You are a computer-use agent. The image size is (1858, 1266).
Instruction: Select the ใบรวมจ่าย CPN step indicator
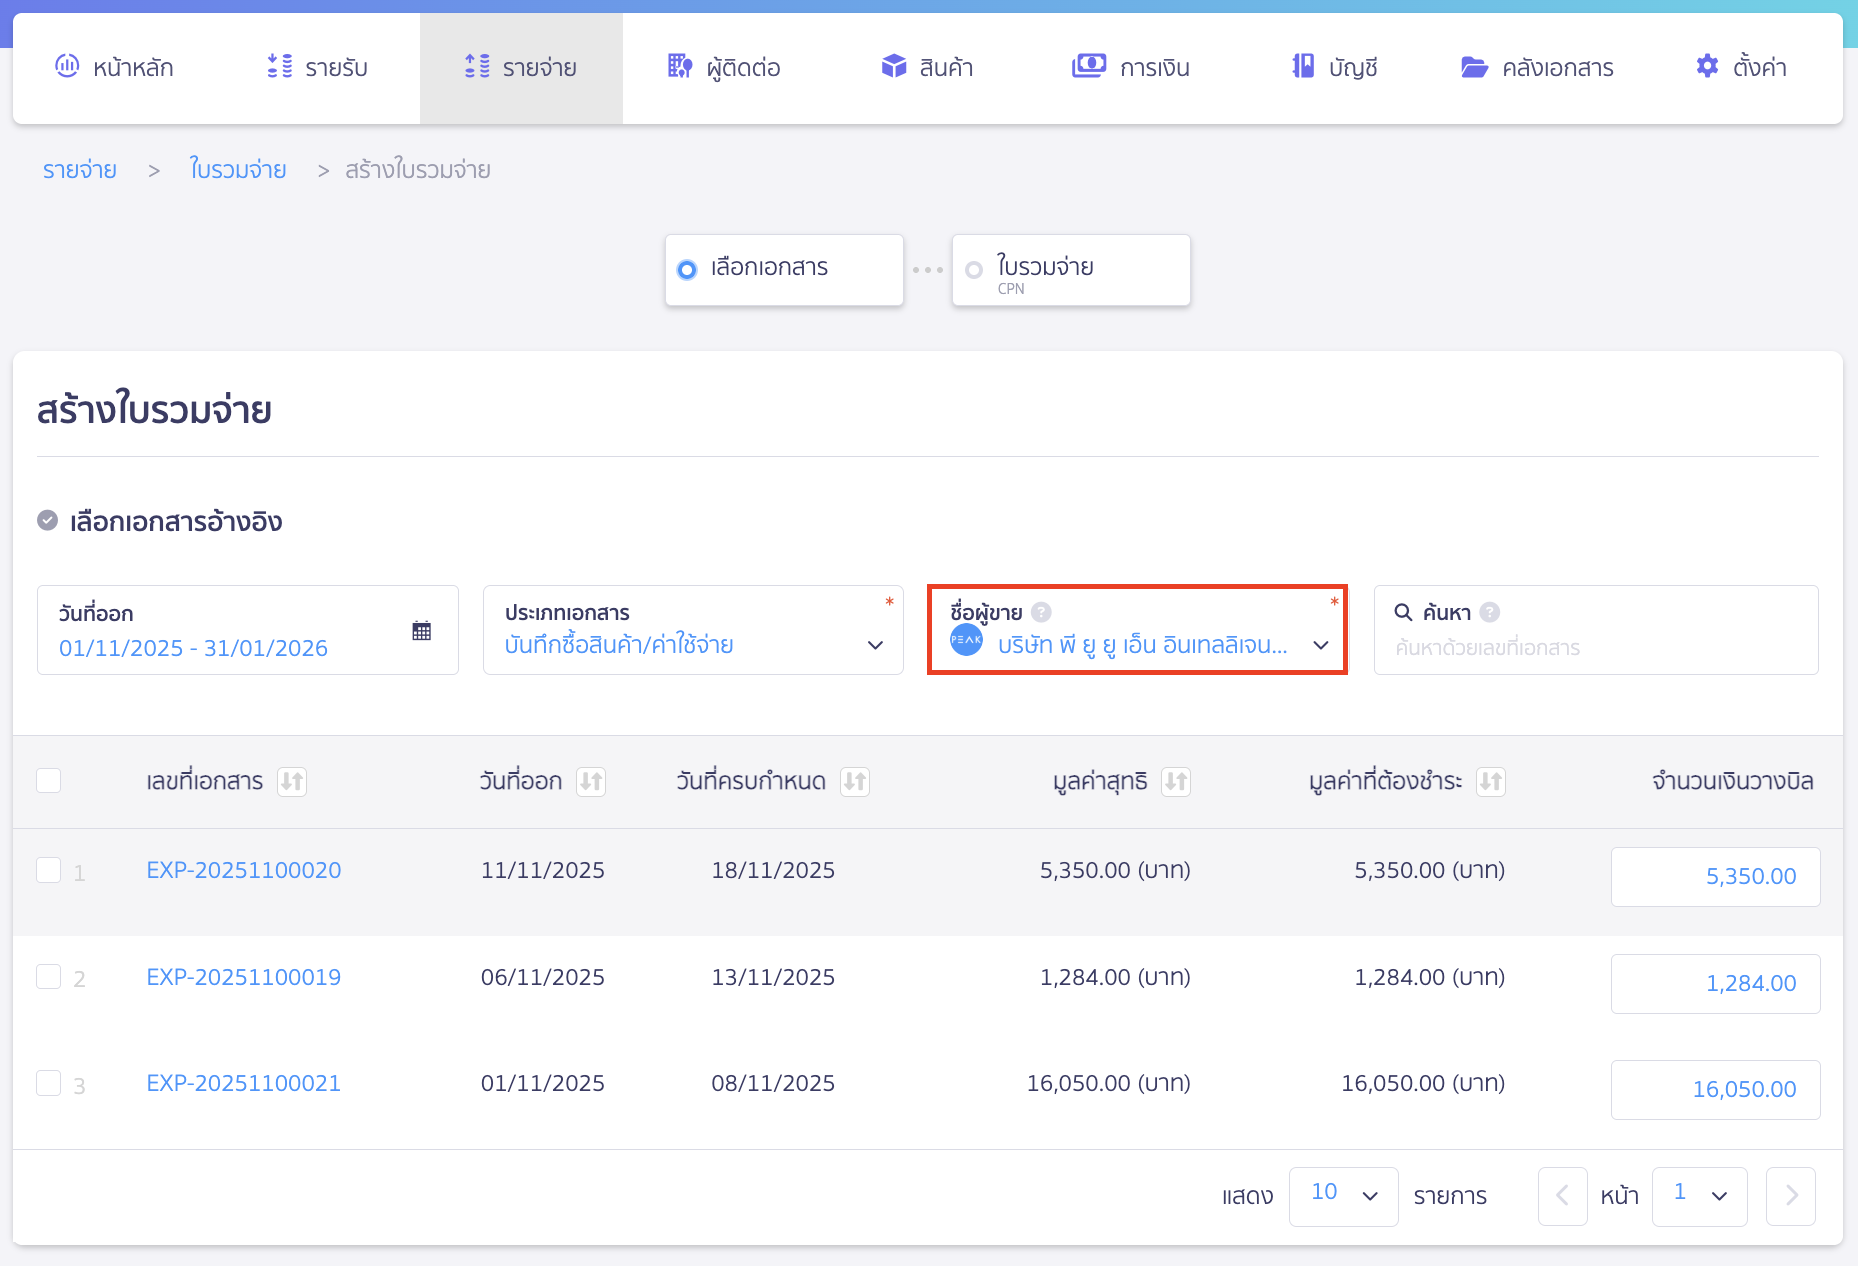[1070, 270]
